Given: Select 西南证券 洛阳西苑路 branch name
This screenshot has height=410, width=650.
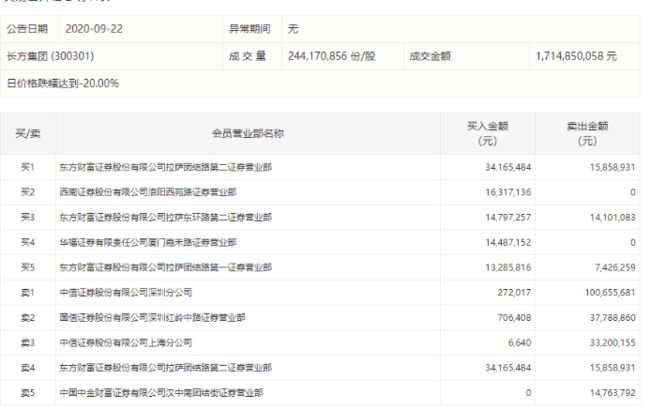Looking at the screenshot, I should click(x=148, y=192).
